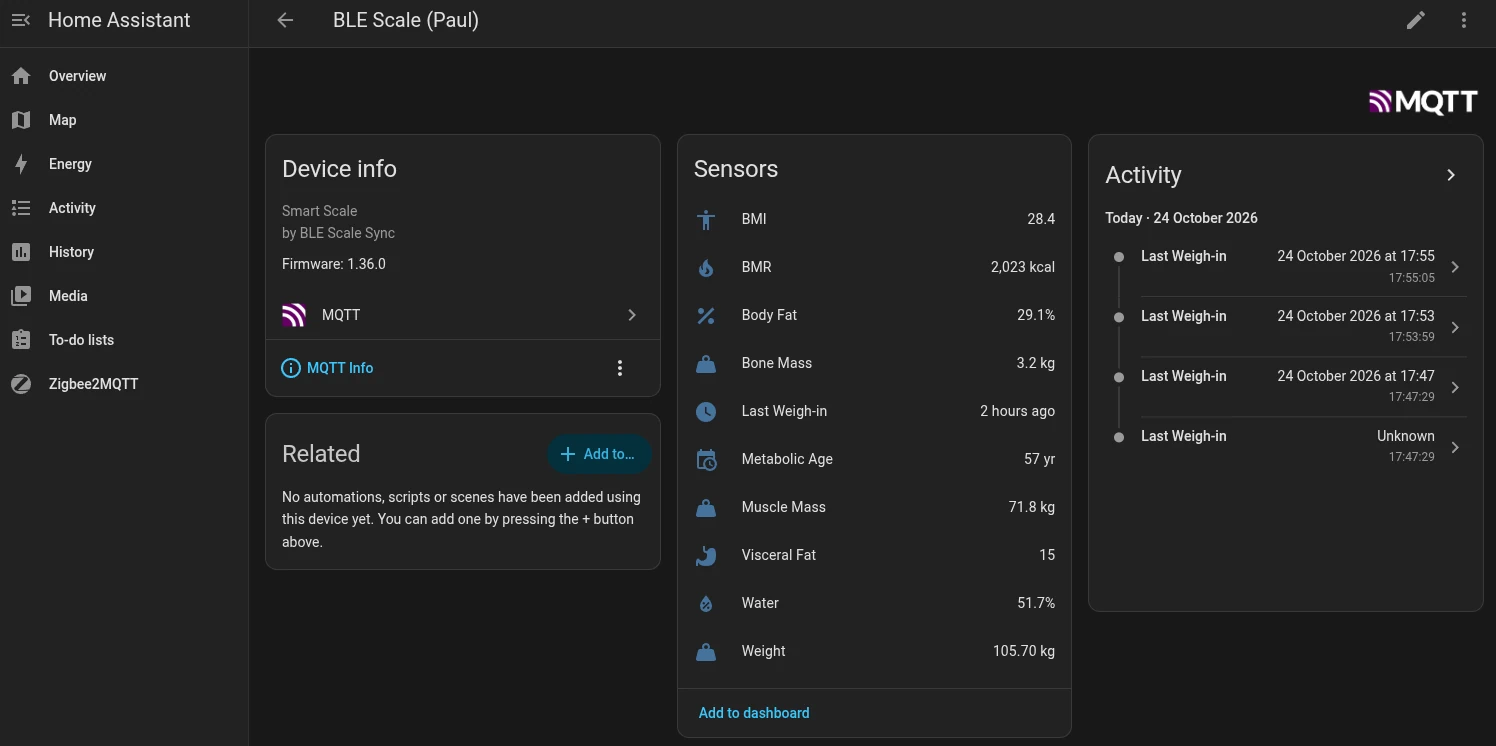Open the MQTT integration row
This screenshot has width=1496, height=746.
(x=462, y=315)
